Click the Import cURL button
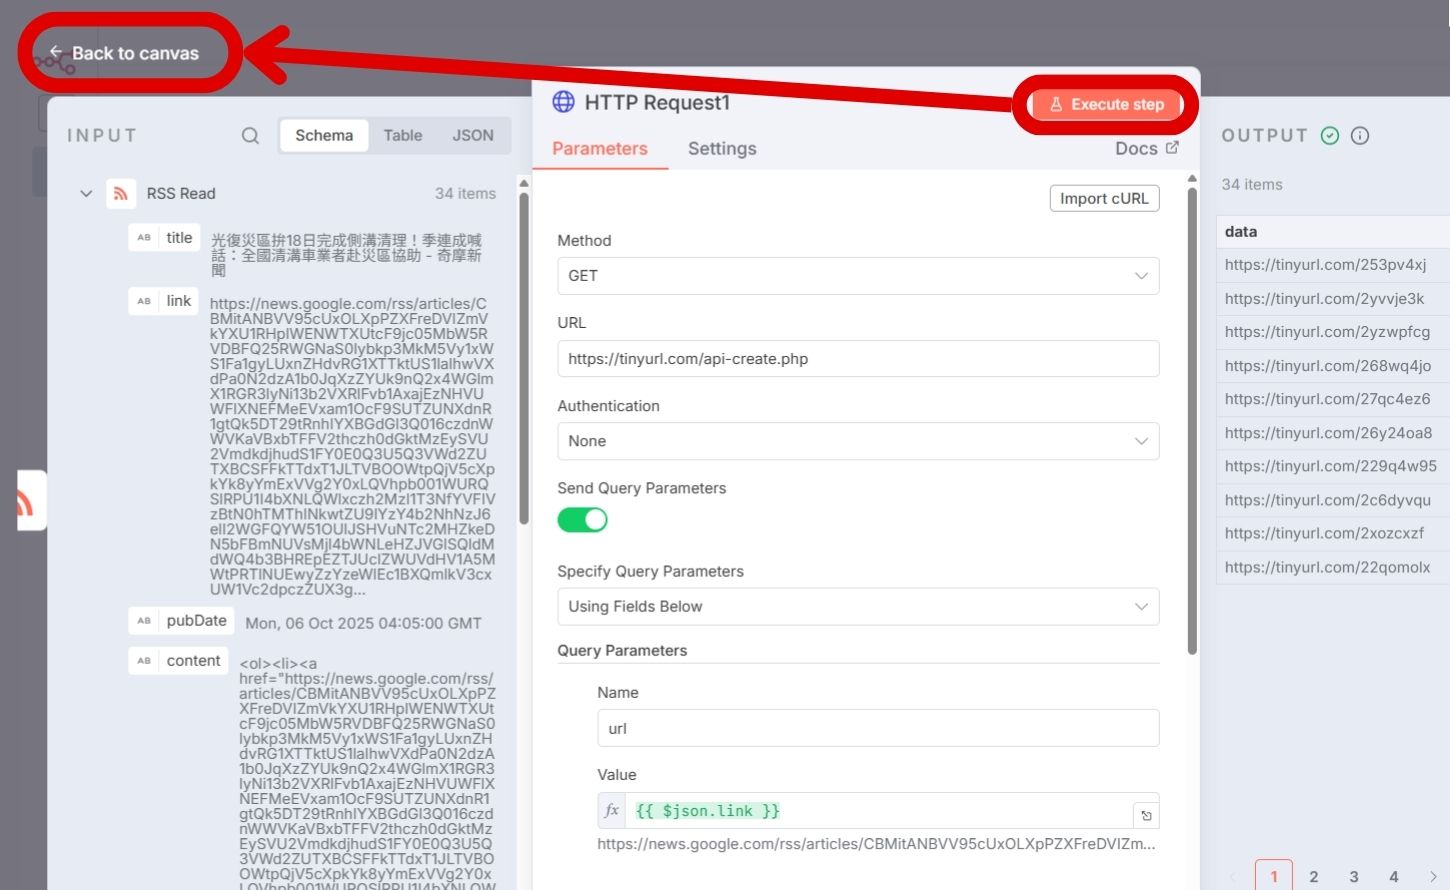1450x890 pixels. (1104, 198)
